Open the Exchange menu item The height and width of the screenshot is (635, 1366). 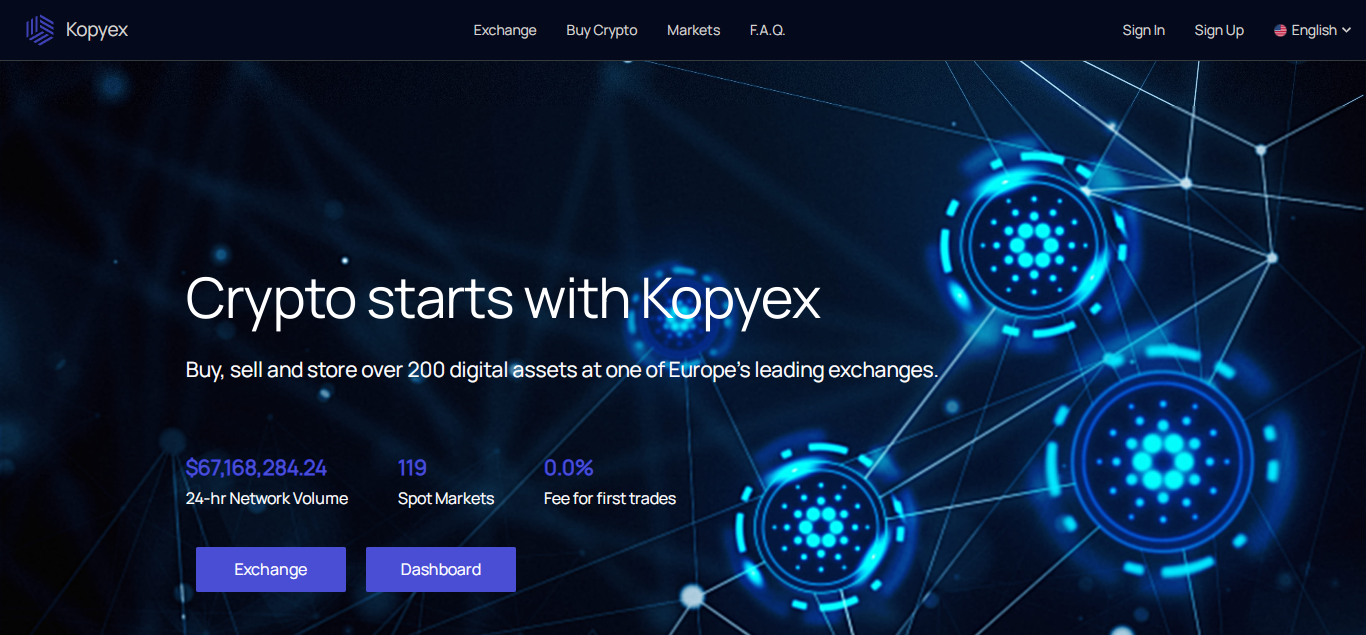tap(505, 30)
